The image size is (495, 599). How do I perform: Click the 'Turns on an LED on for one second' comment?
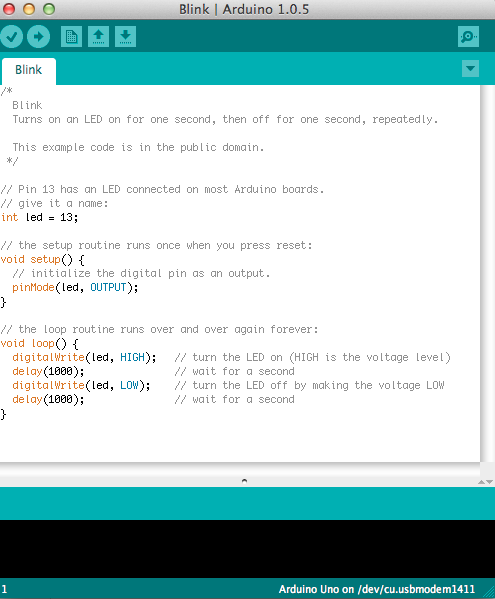225,120
